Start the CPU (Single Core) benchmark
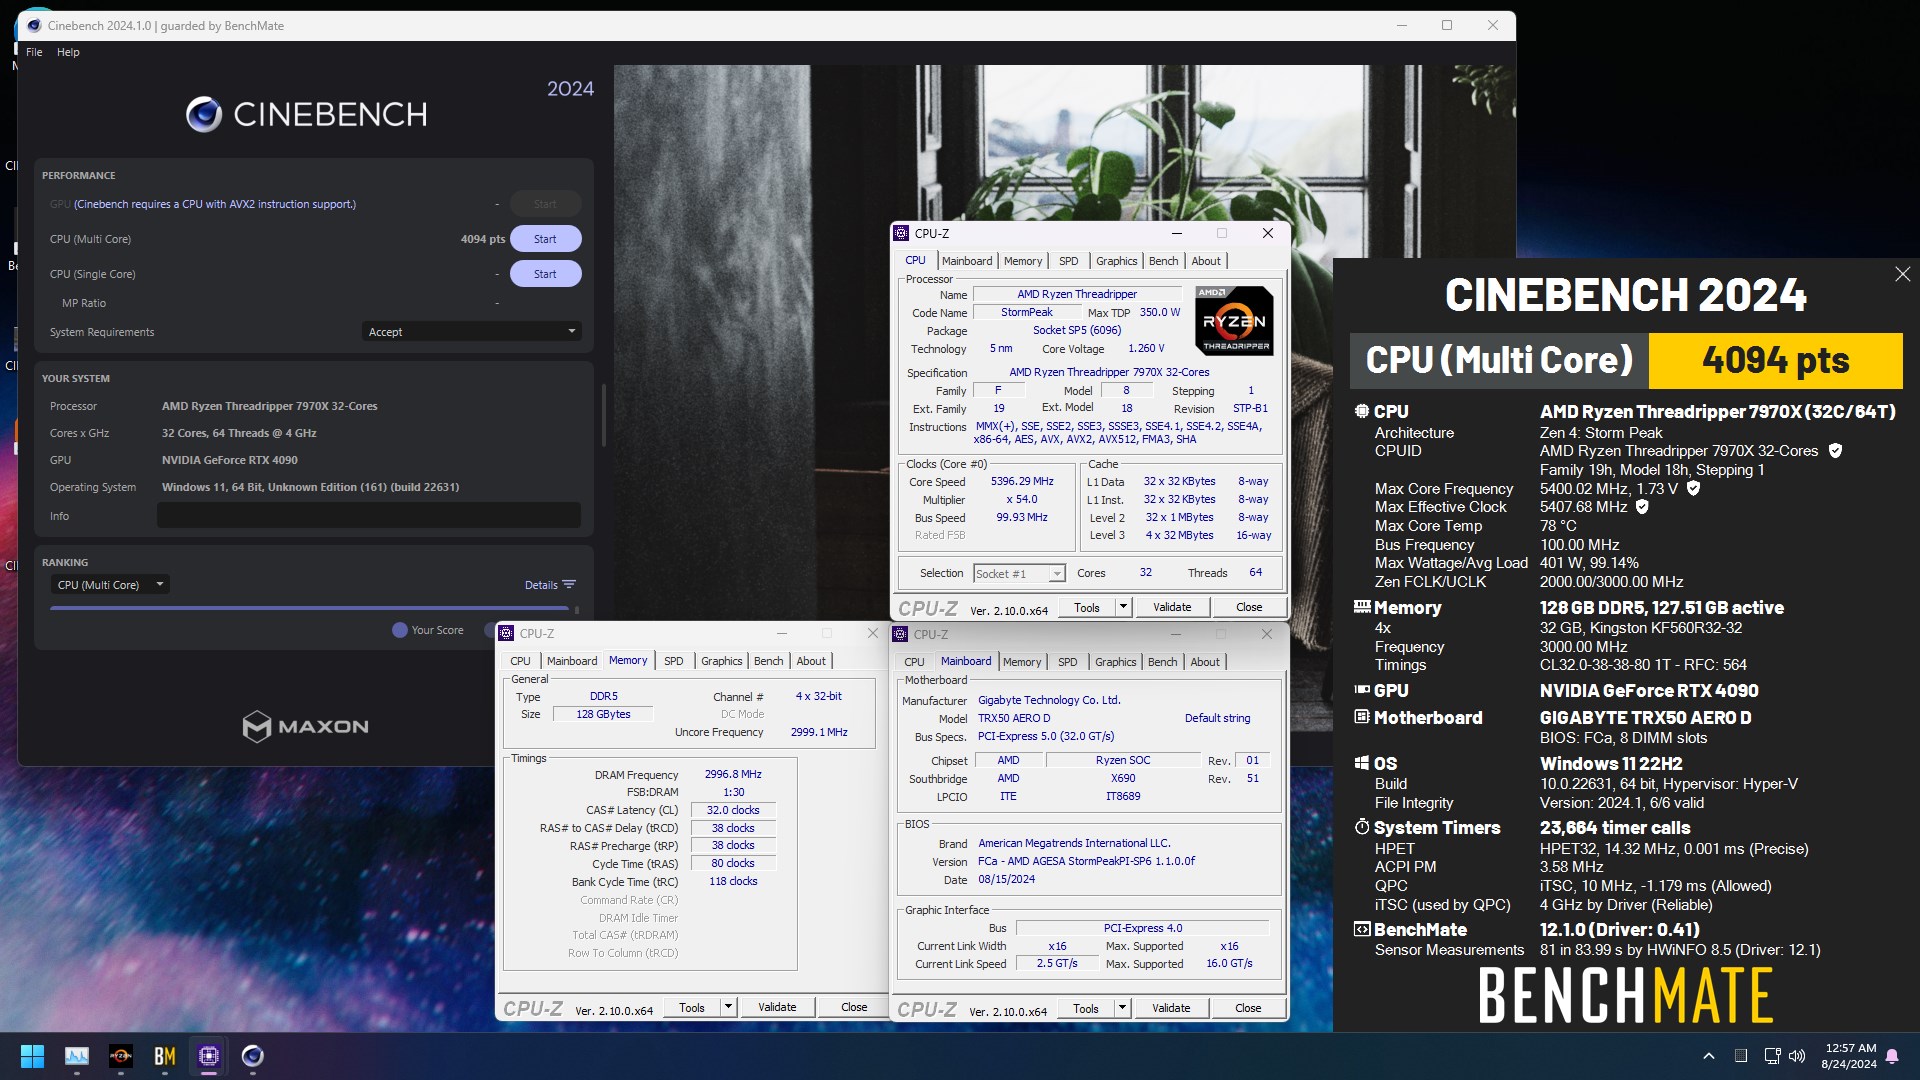The image size is (1920, 1080). click(545, 274)
